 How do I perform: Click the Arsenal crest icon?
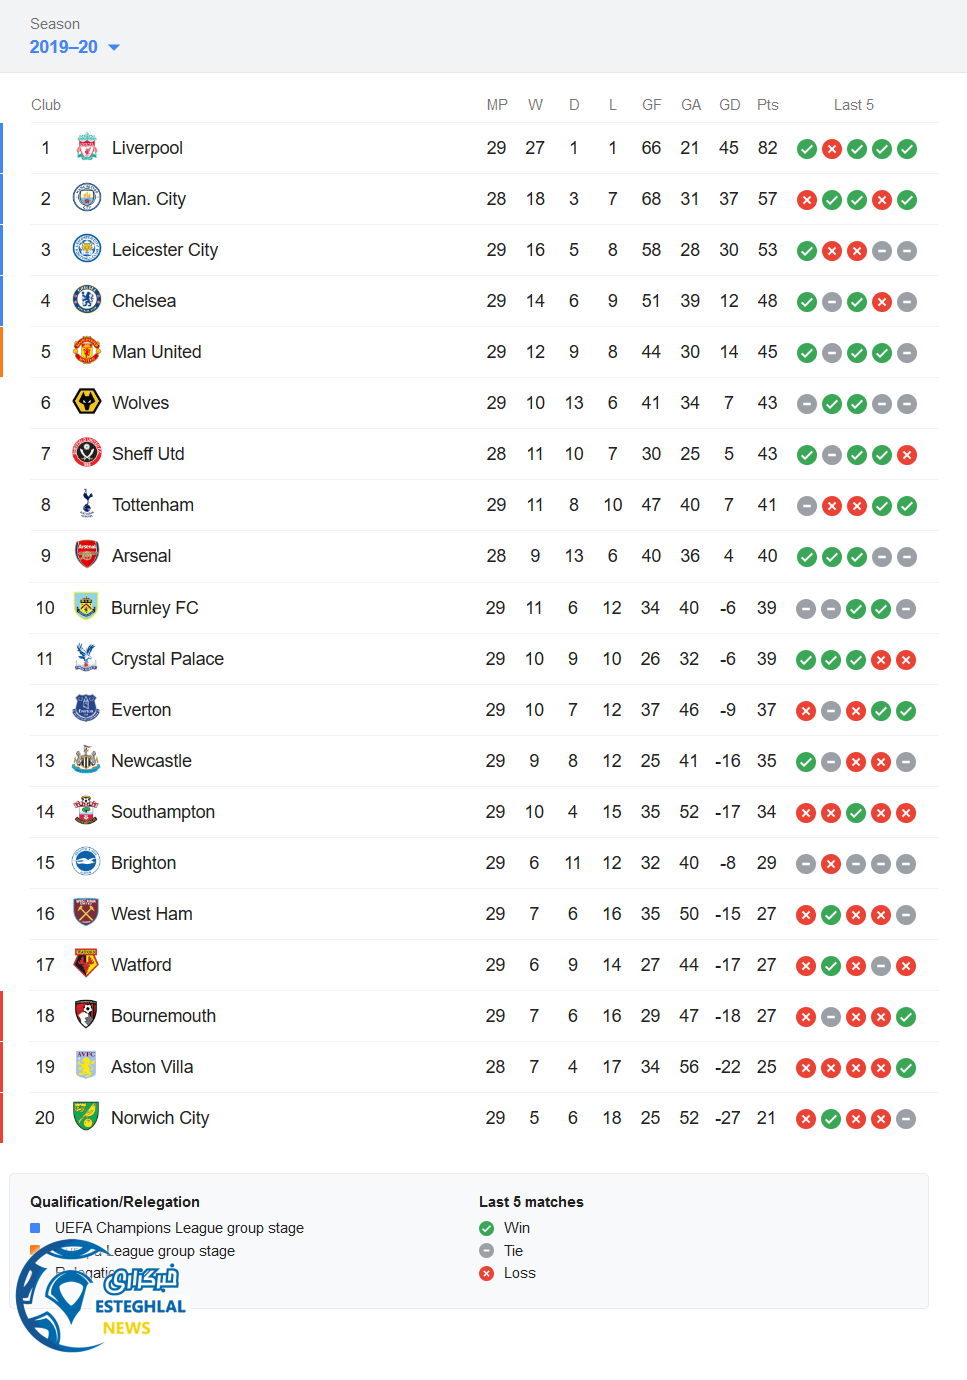(x=87, y=555)
